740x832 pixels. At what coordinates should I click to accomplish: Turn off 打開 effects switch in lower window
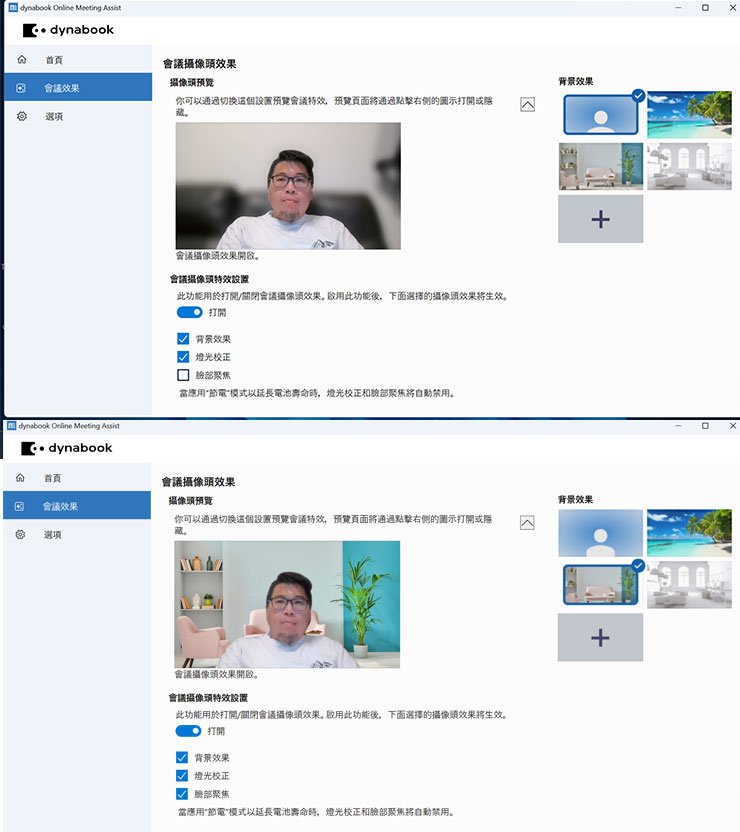[188, 731]
